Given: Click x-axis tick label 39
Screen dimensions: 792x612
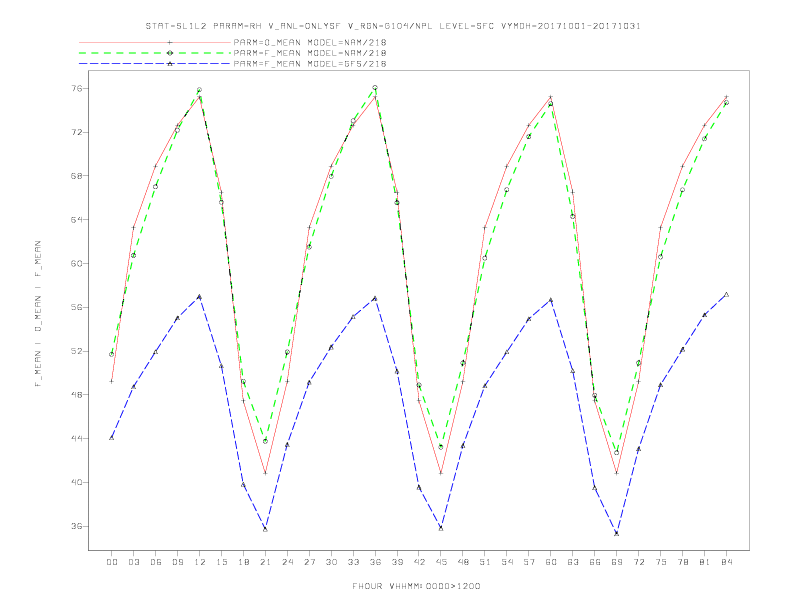Looking at the screenshot, I should 398,562.
